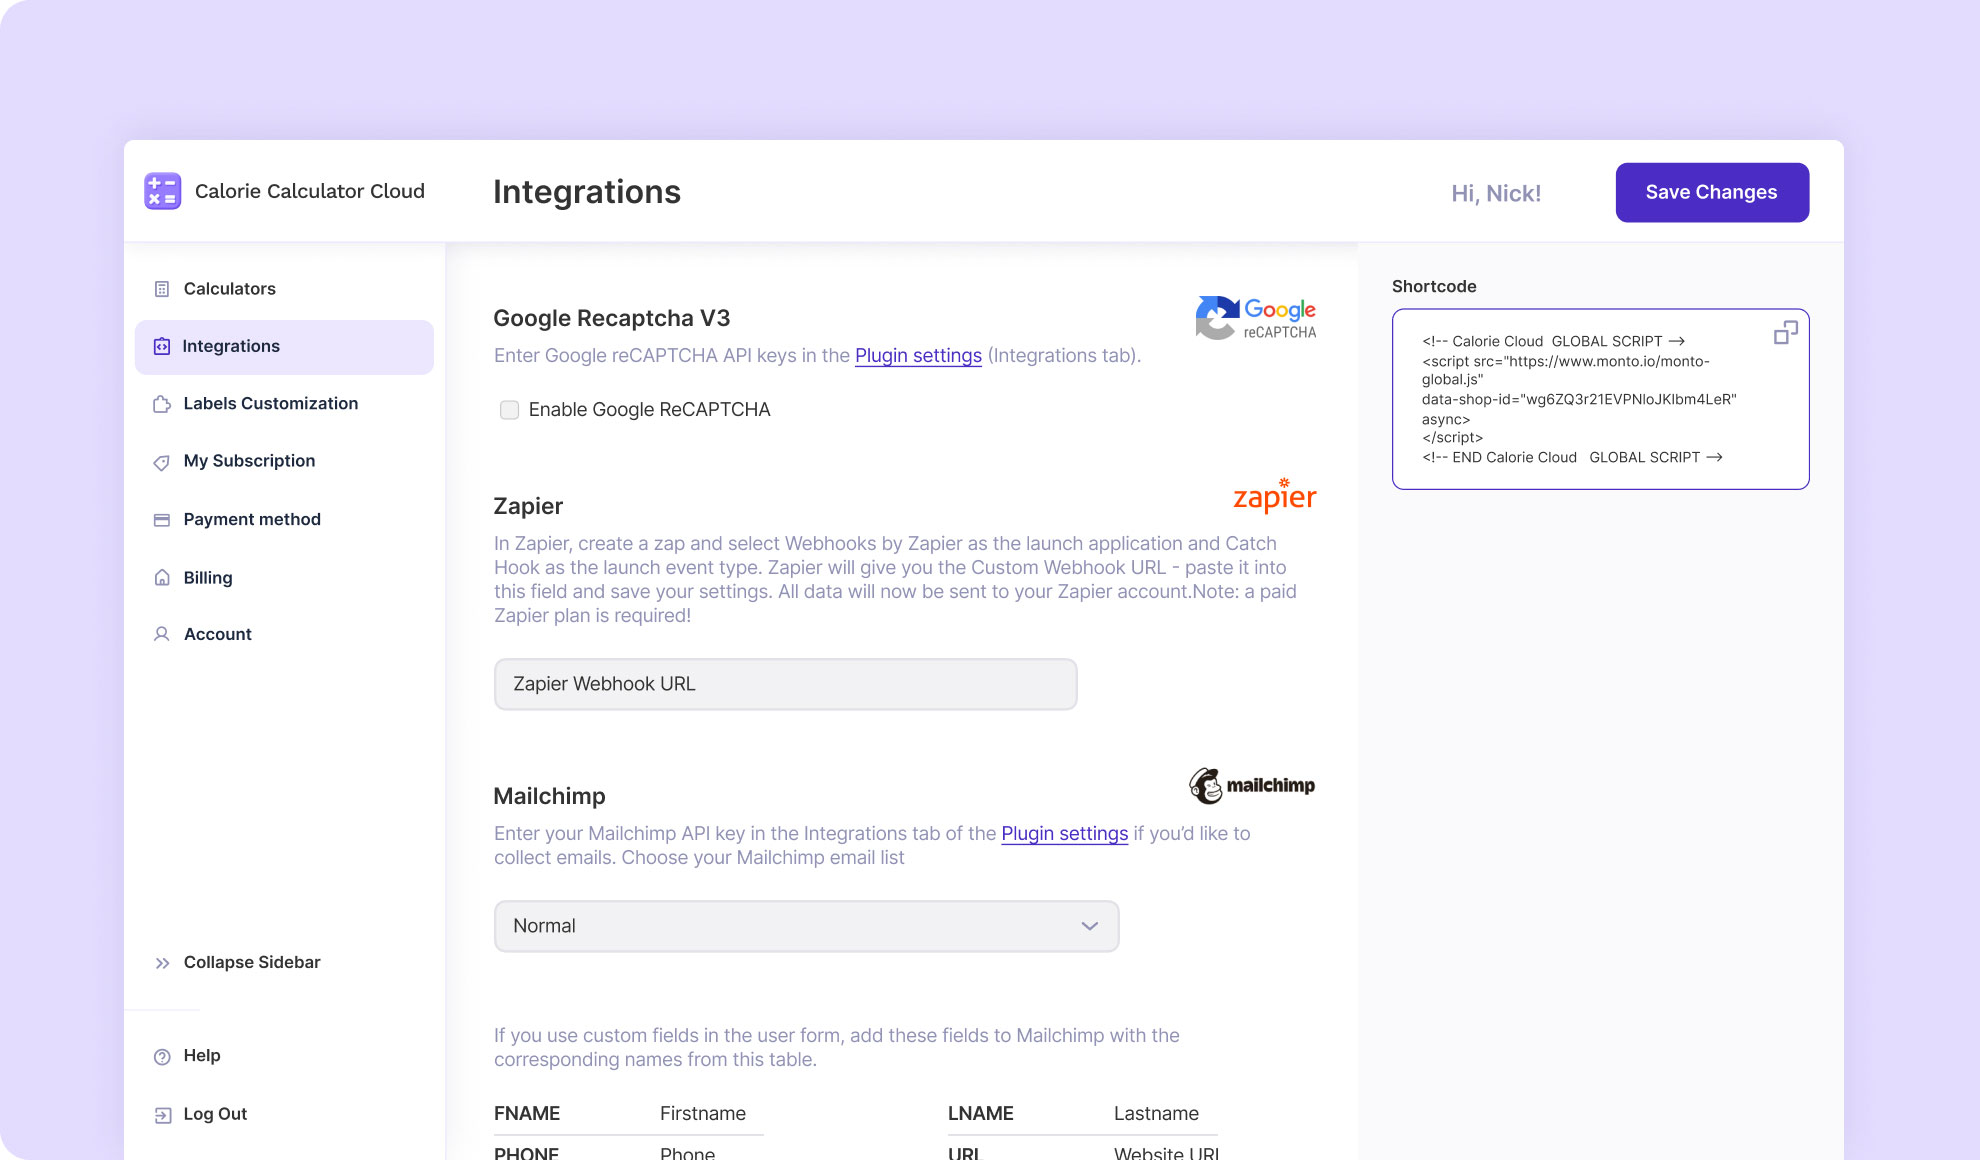Click the Google Recaptcha V3 heading
This screenshot has width=1980, height=1160.
(x=612, y=318)
